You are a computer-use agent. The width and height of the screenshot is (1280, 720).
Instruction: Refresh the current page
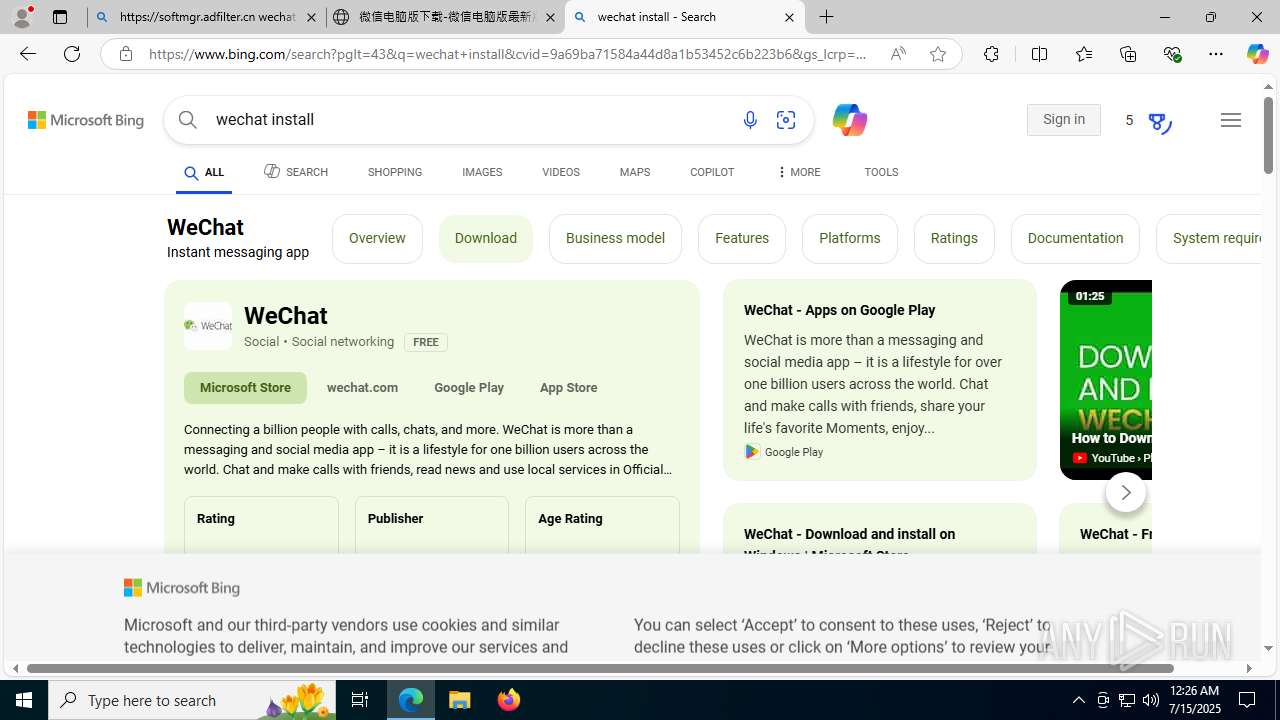coord(72,54)
